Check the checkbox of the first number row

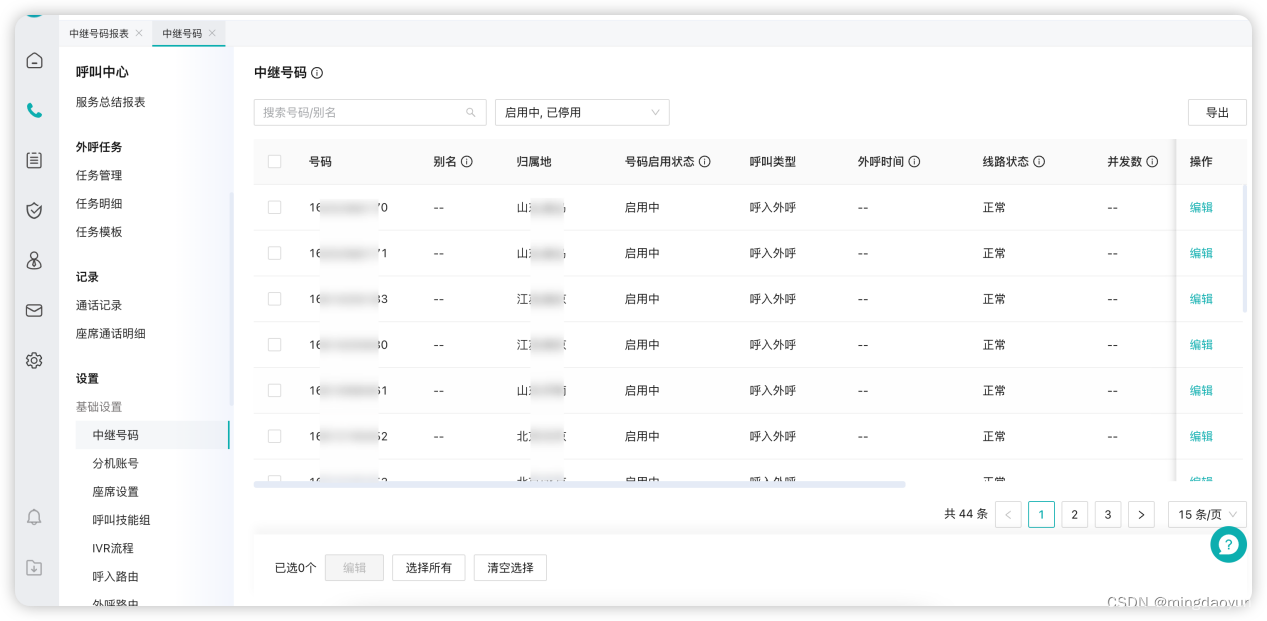[275, 207]
